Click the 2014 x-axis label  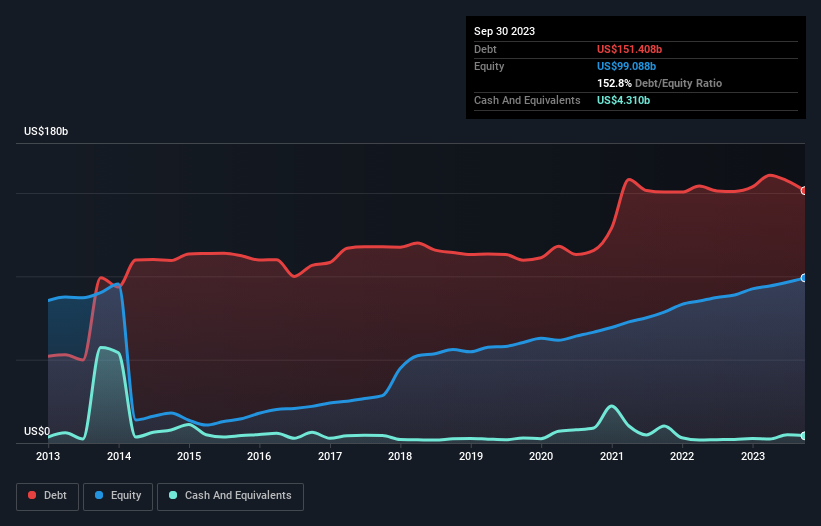coord(119,456)
